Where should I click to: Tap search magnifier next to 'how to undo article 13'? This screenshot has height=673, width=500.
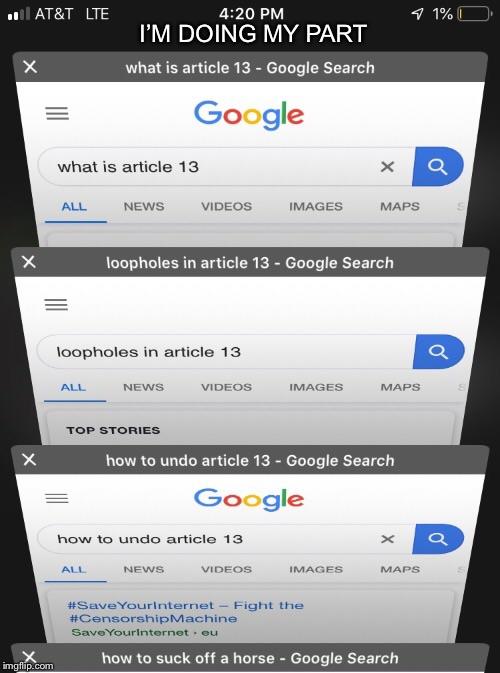tap(438, 539)
